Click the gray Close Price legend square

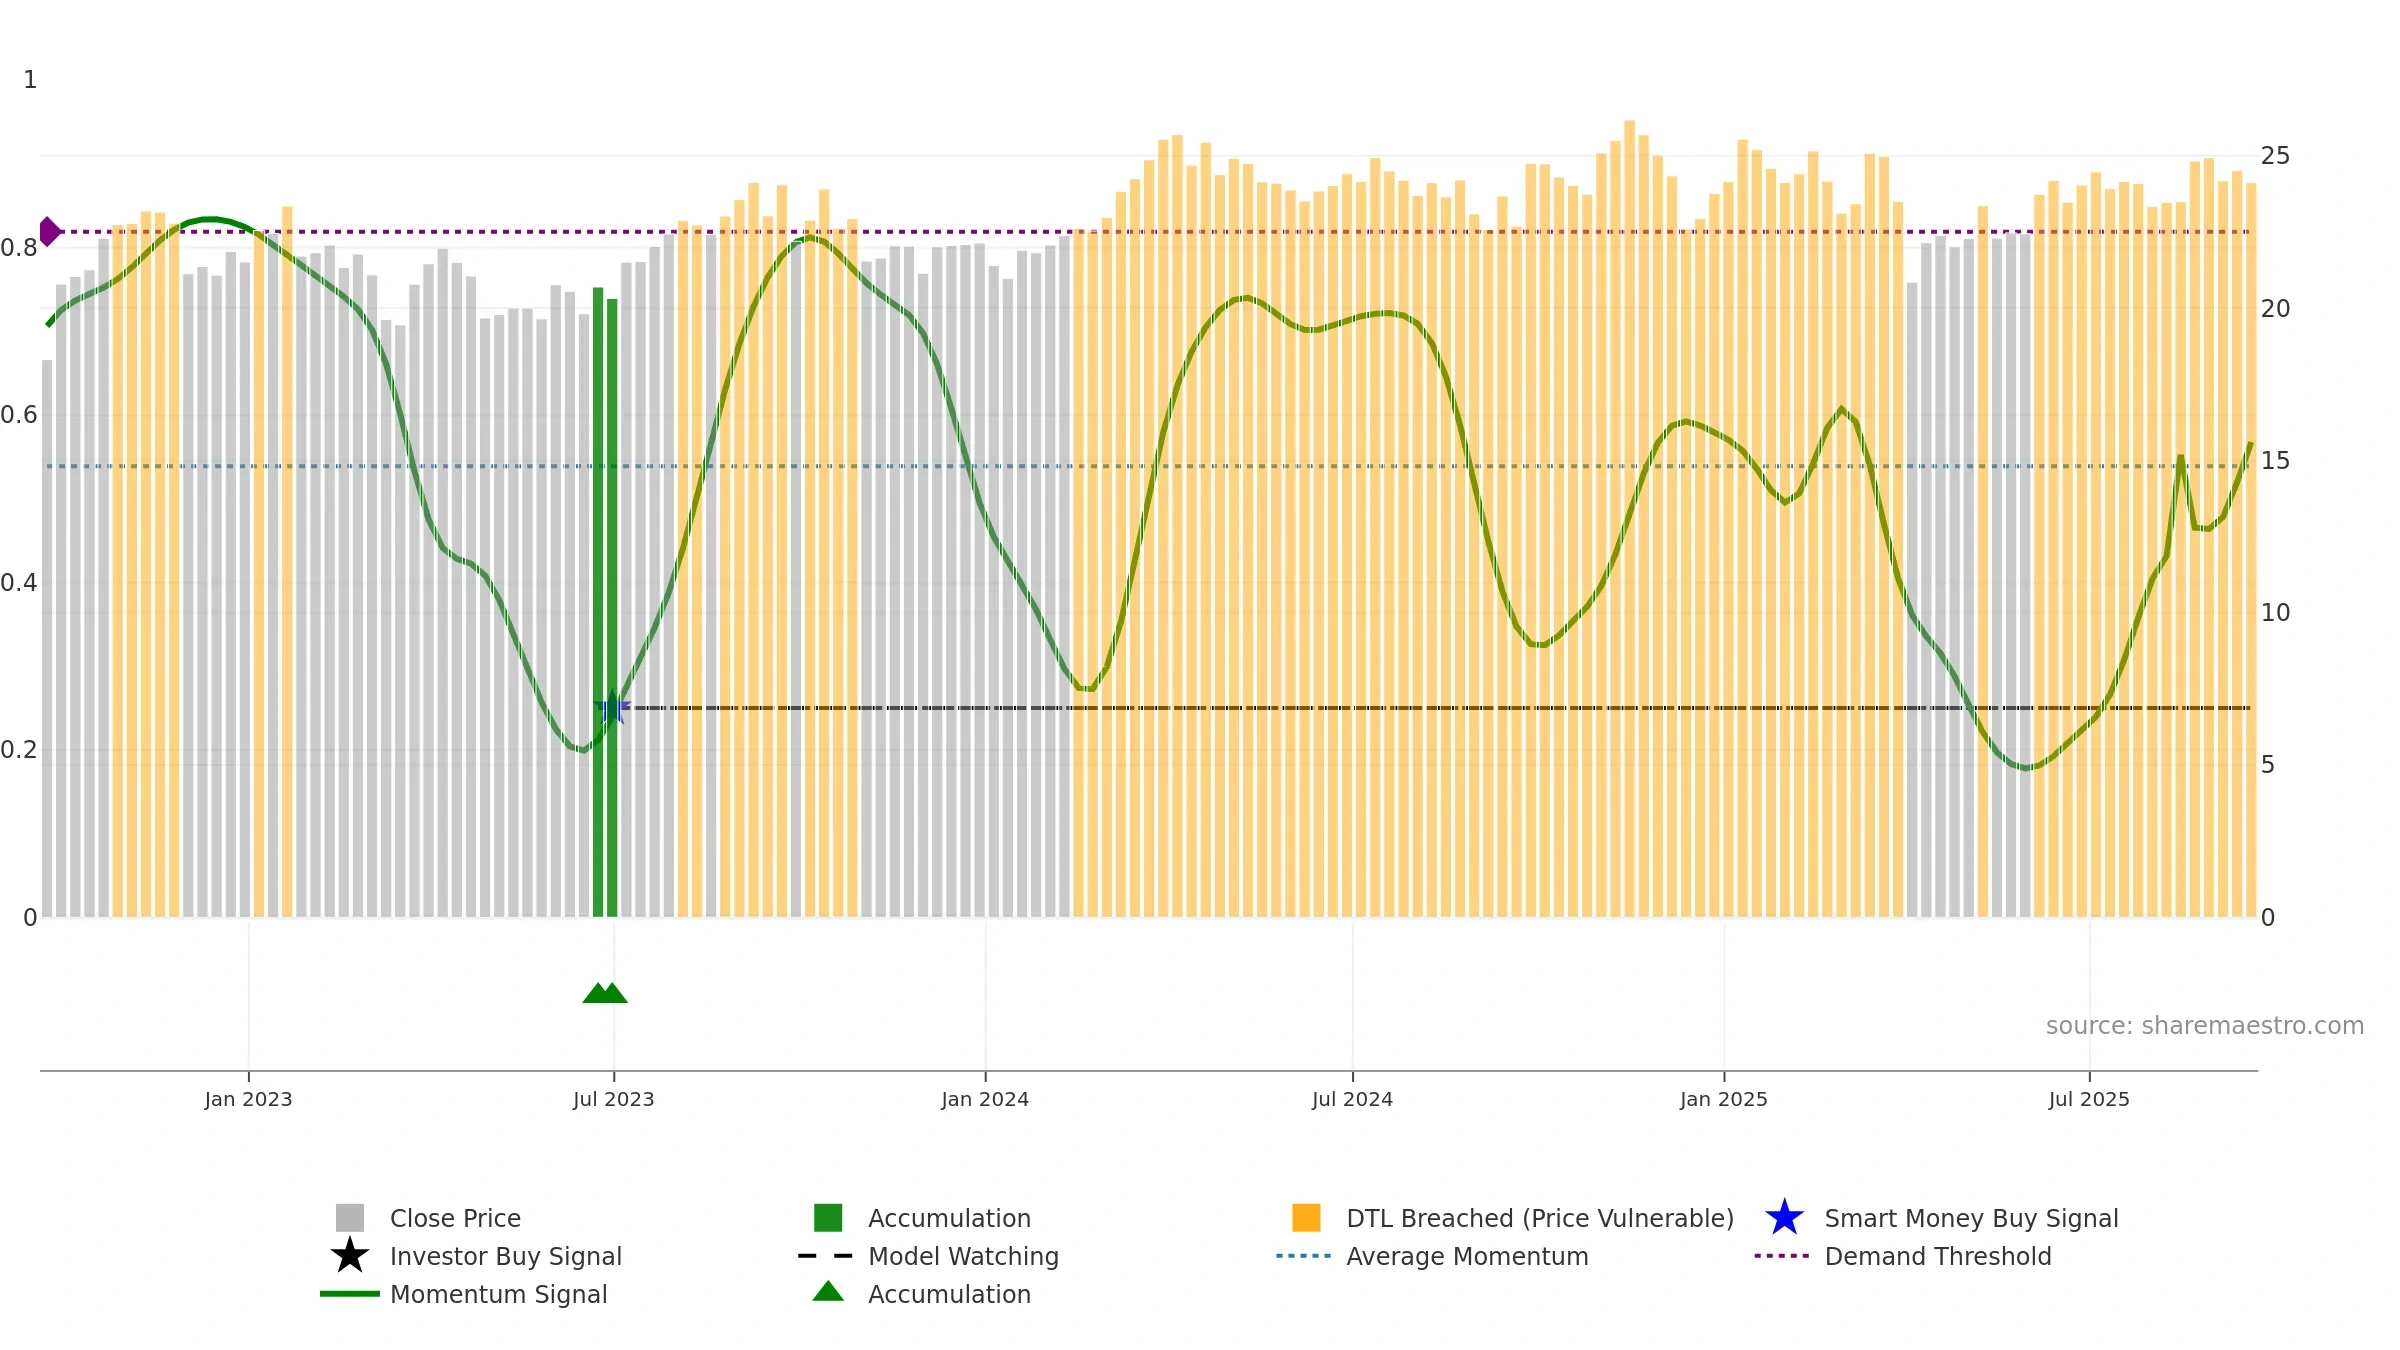click(349, 1217)
